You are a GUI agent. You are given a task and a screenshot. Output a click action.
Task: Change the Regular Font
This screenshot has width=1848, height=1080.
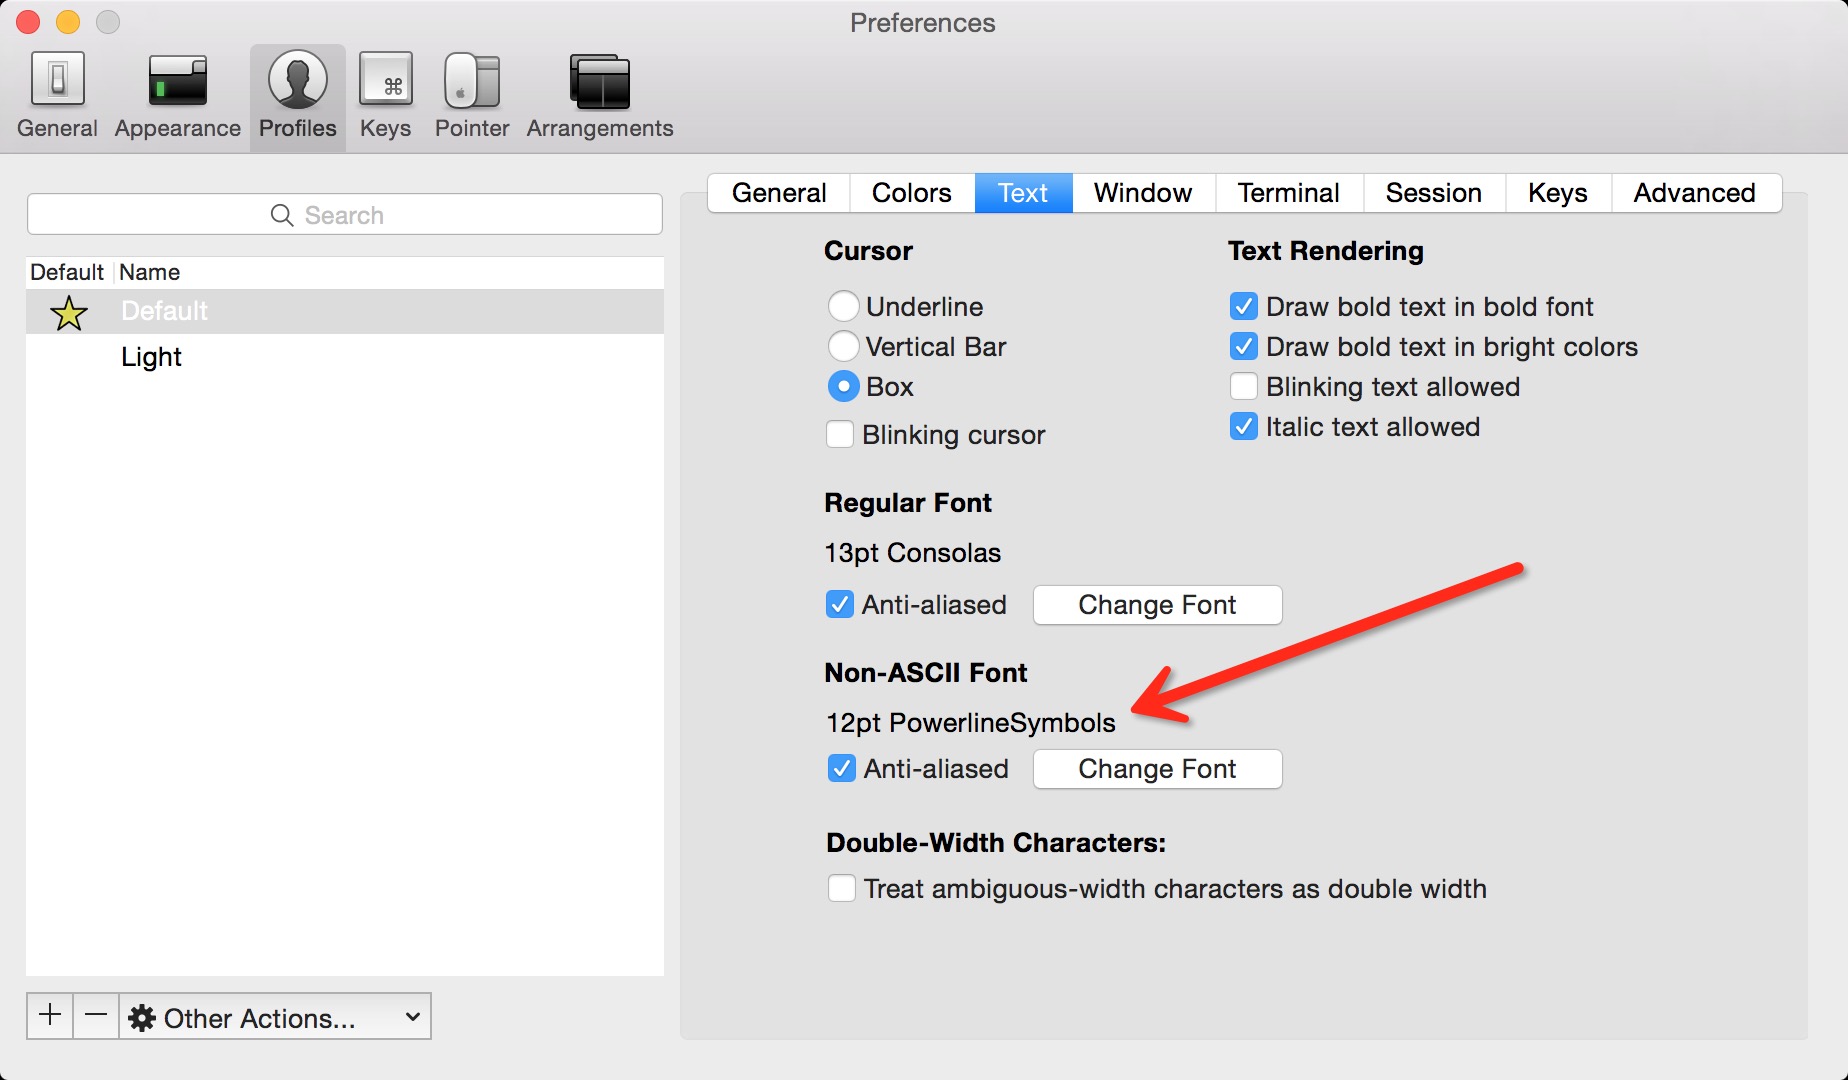[x=1156, y=604]
